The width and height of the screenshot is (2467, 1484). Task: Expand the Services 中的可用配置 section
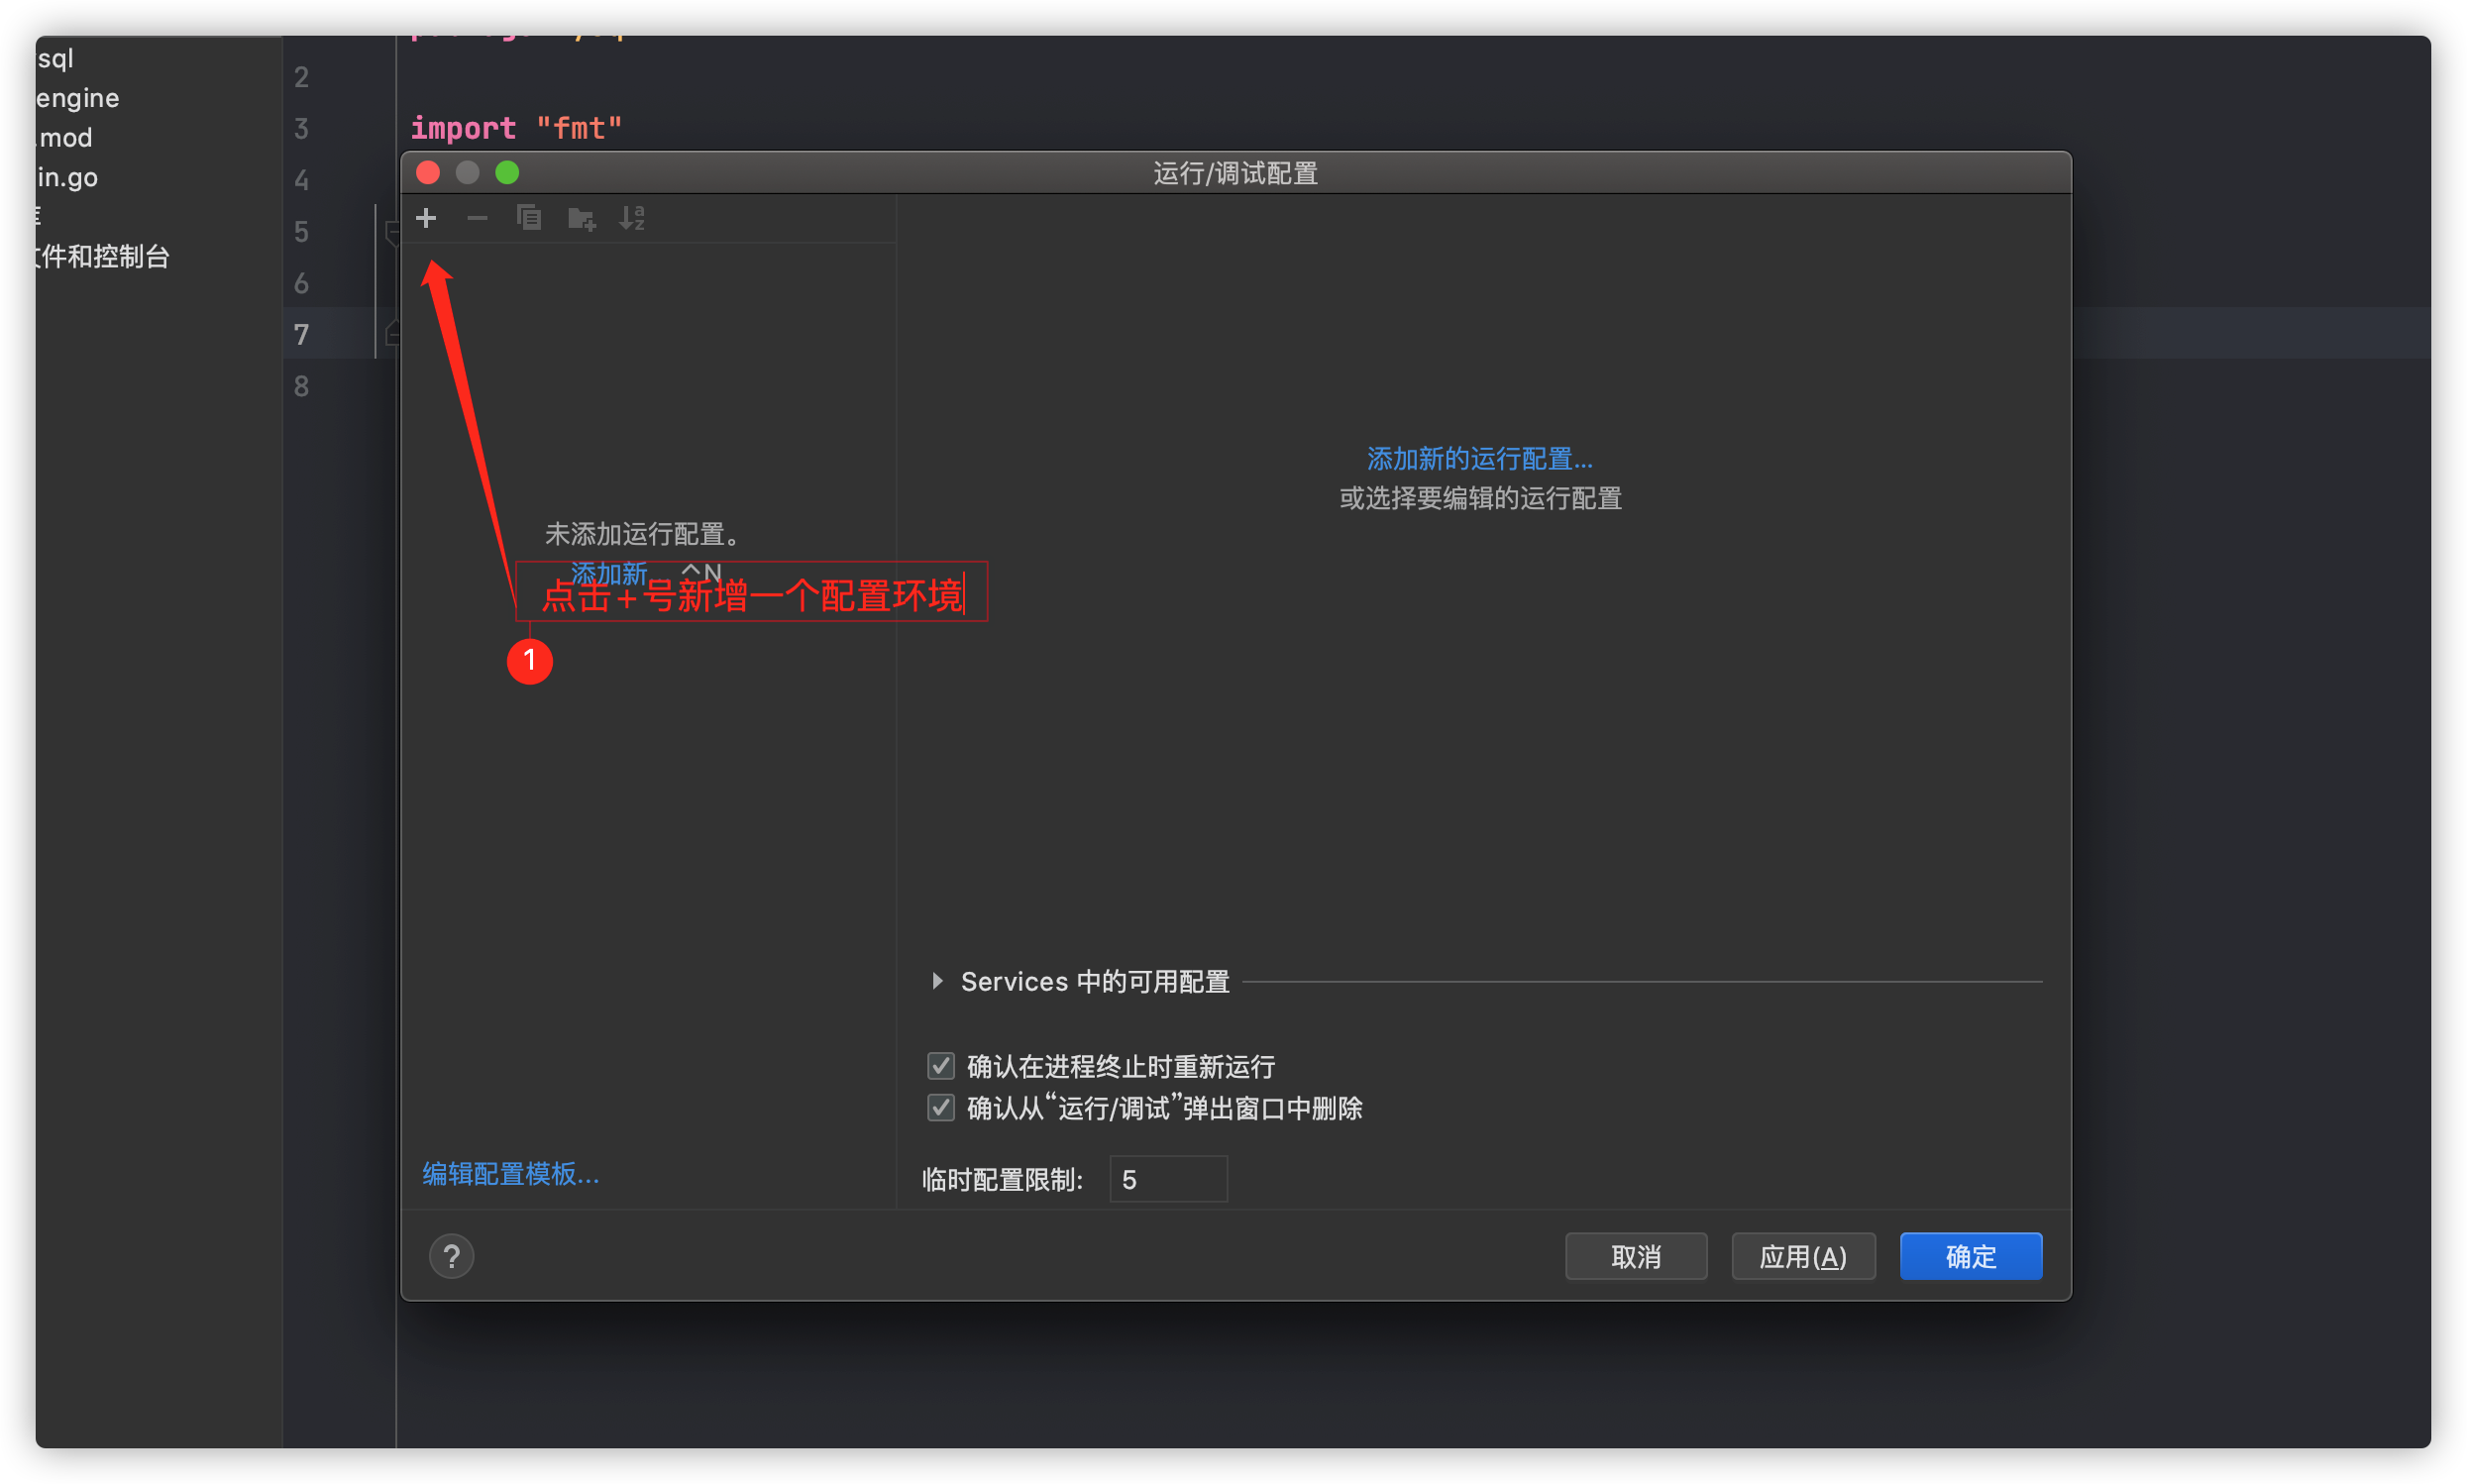coord(937,981)
